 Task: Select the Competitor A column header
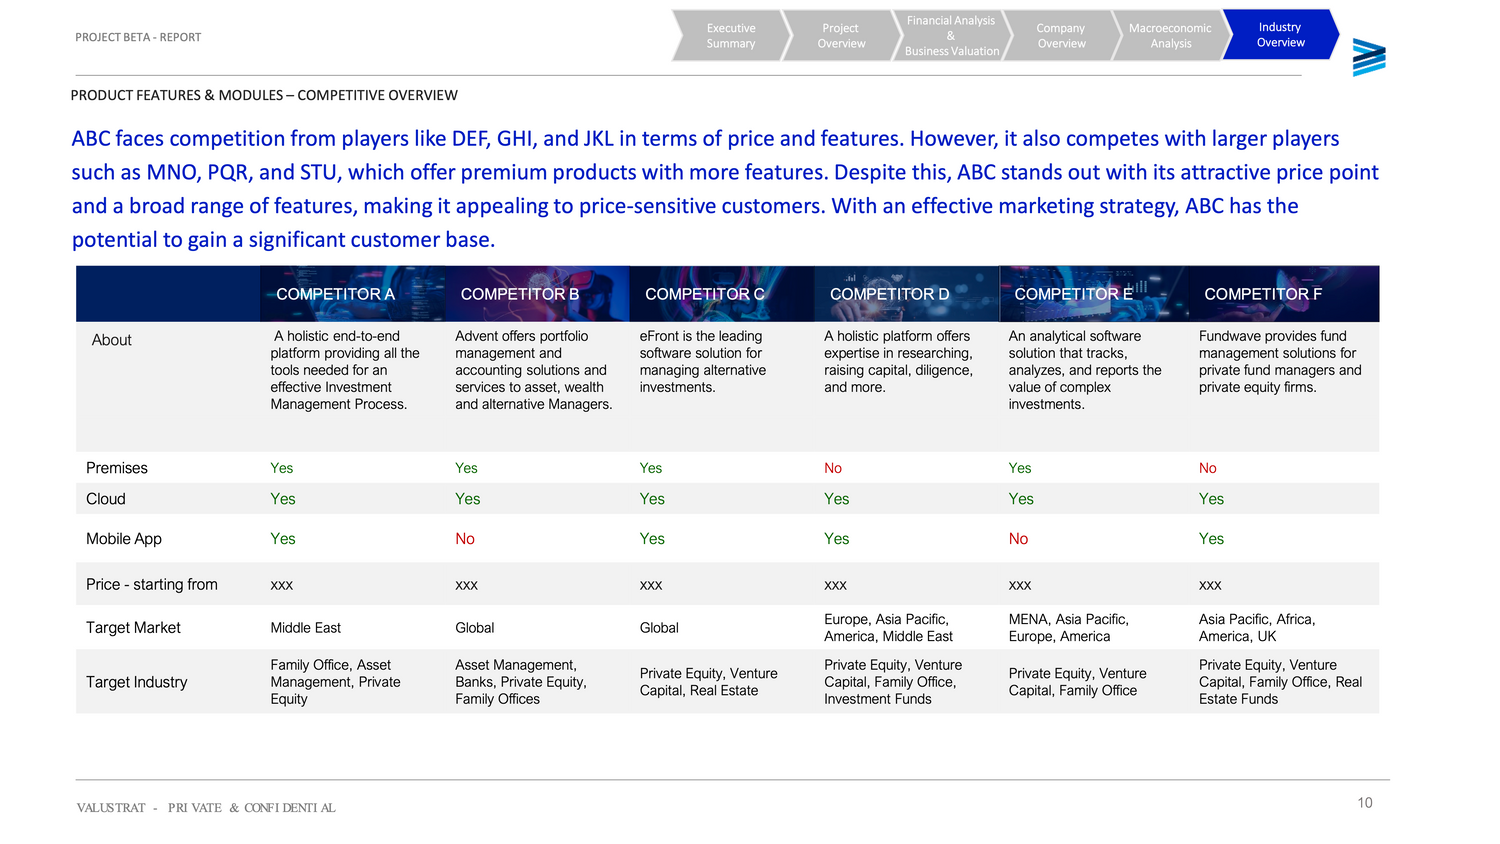tap(336, 294)
